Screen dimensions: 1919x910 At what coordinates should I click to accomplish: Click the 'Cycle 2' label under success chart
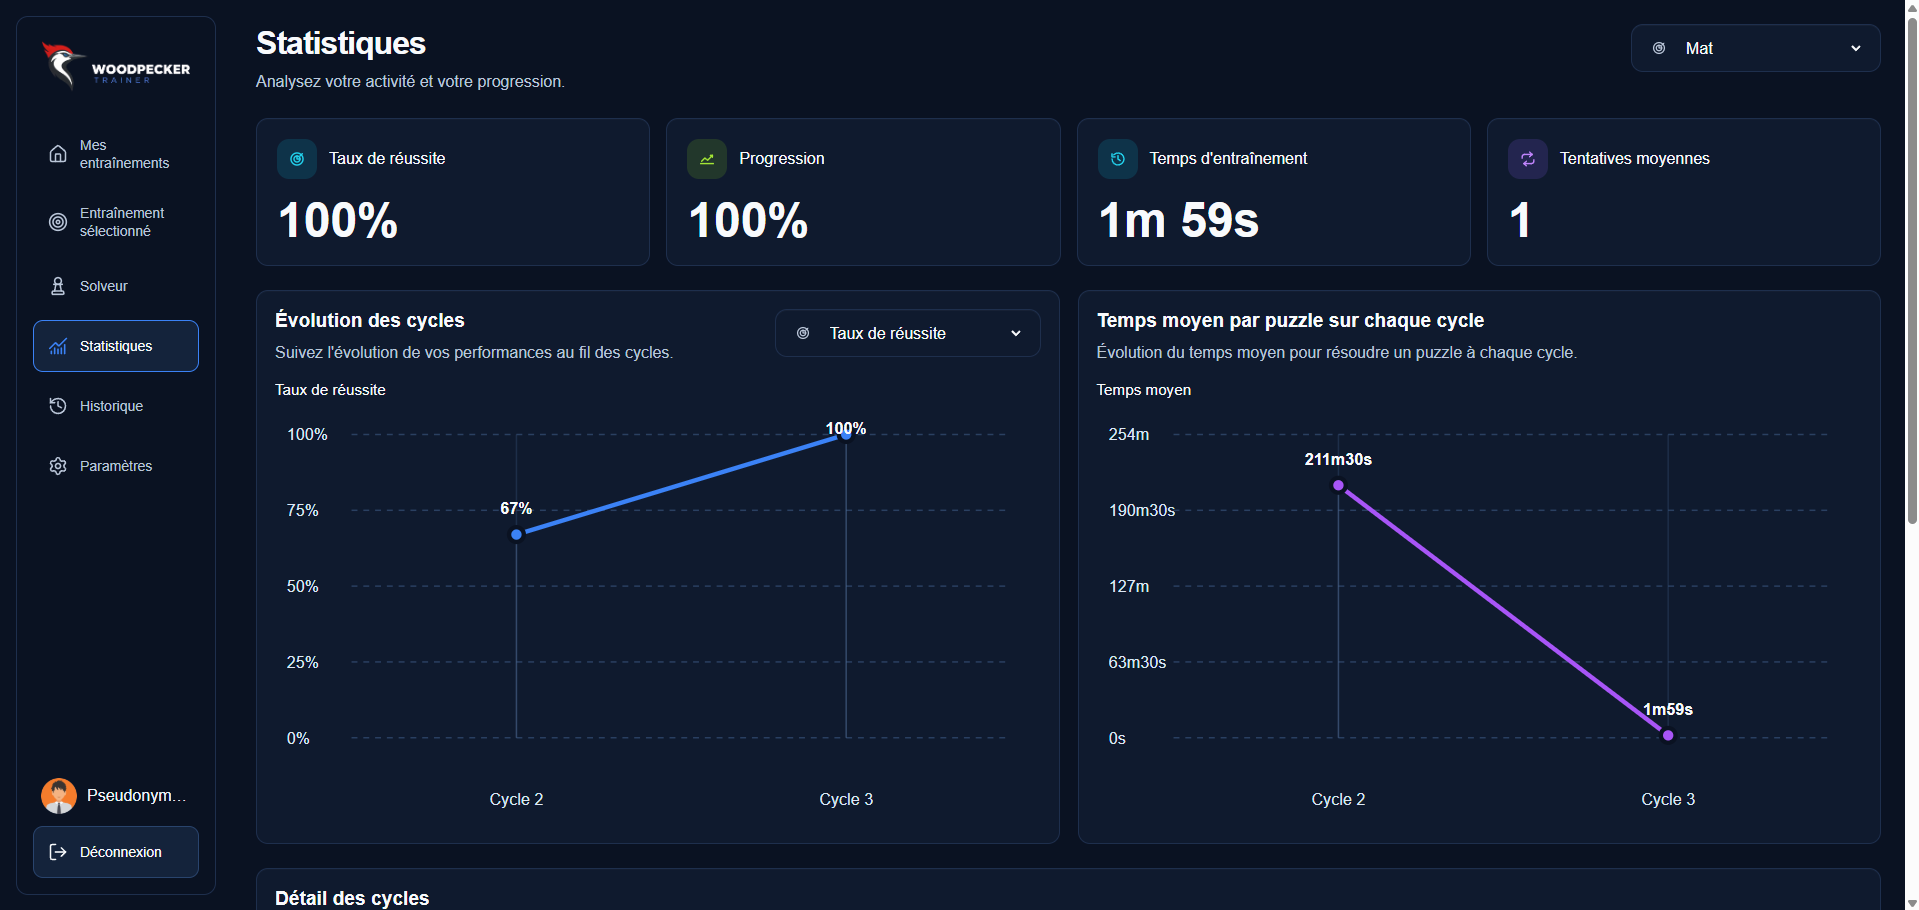coord(516,799)
